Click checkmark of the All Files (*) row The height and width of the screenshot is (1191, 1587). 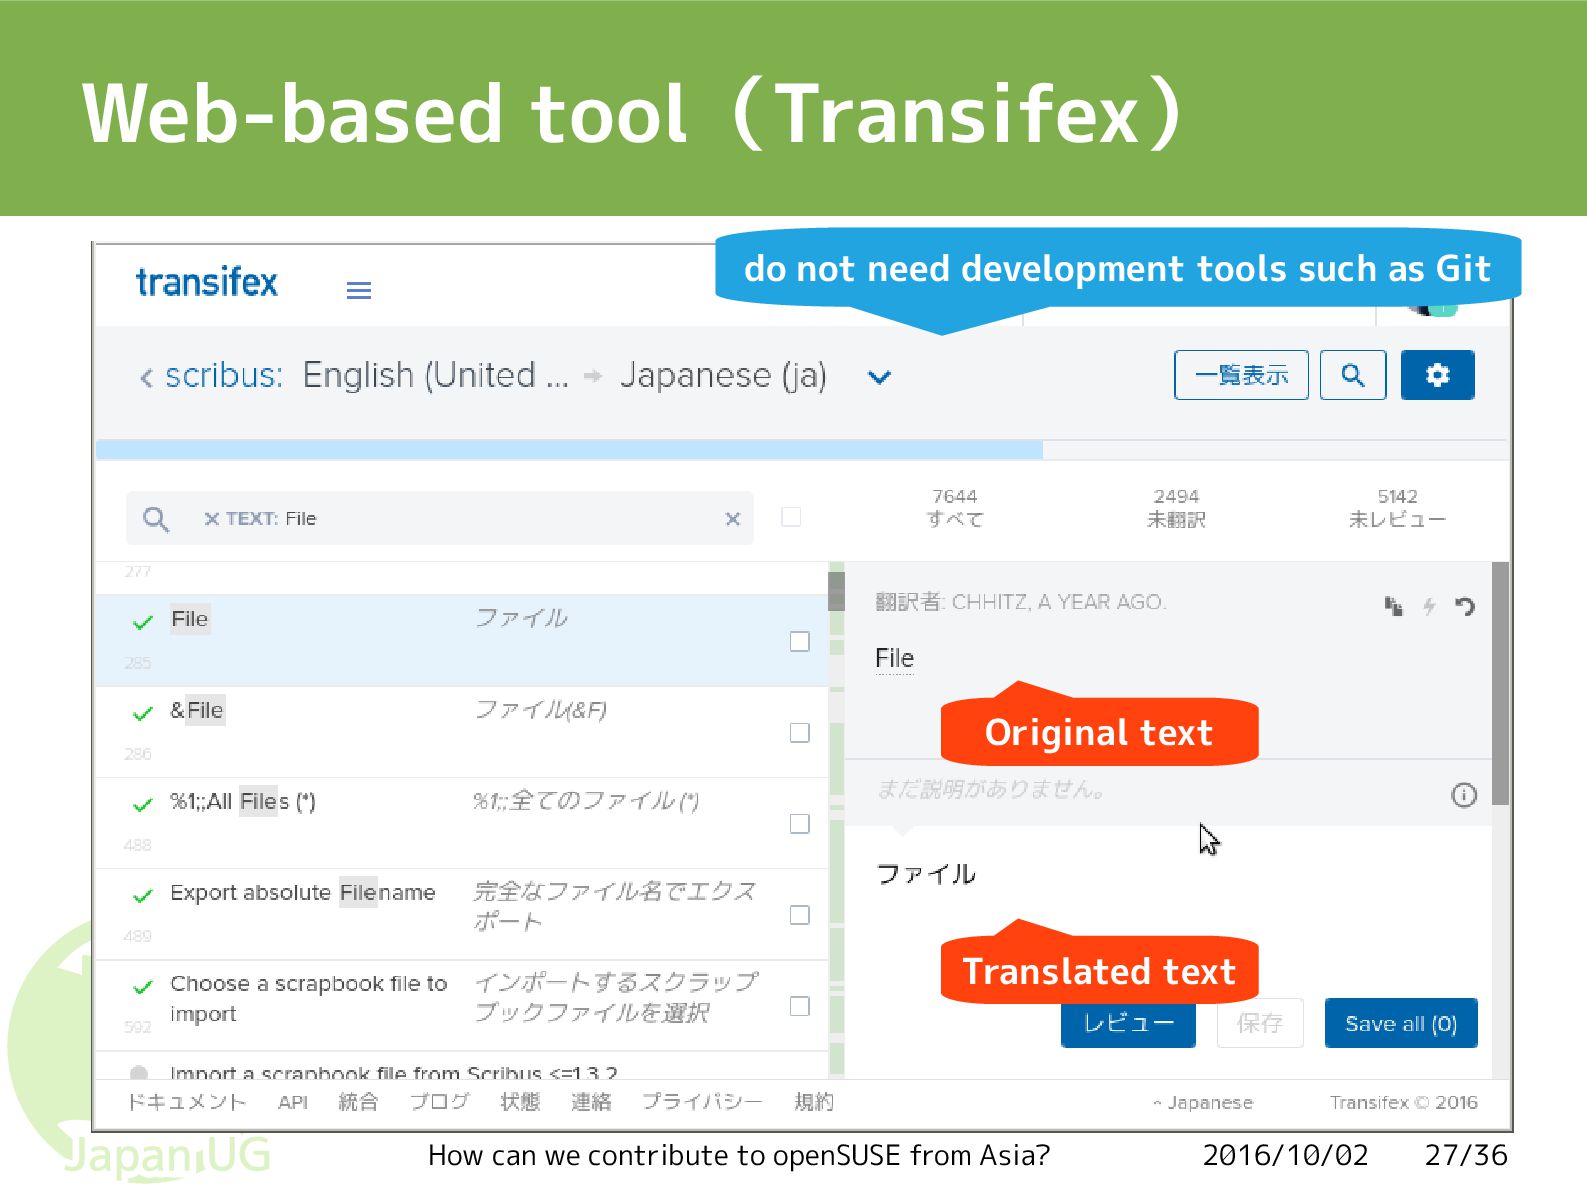(x=142, y=804)
